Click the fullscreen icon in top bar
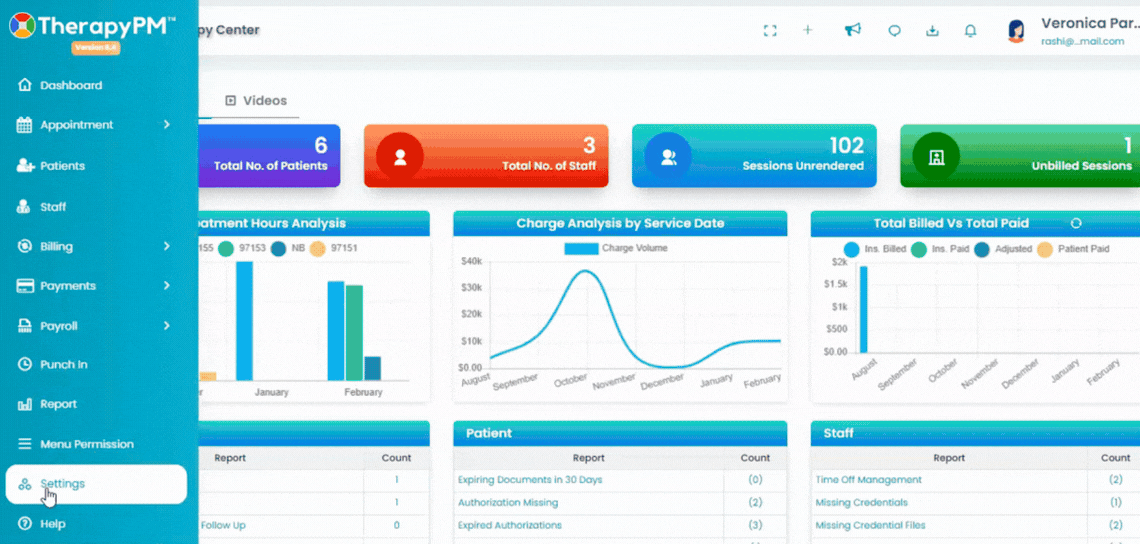Screen dimensions: 1140x544 click(770, 31)
